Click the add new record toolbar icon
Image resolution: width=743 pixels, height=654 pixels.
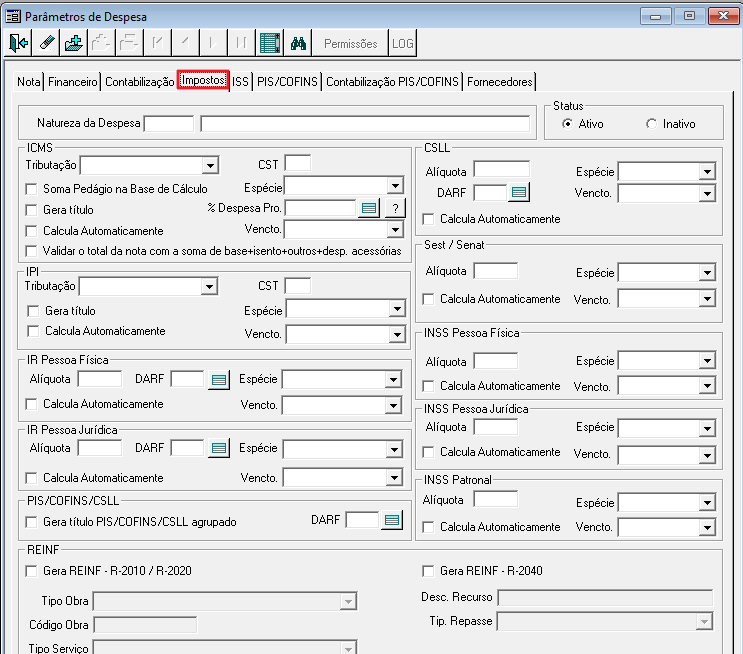[x=73, y=43]
